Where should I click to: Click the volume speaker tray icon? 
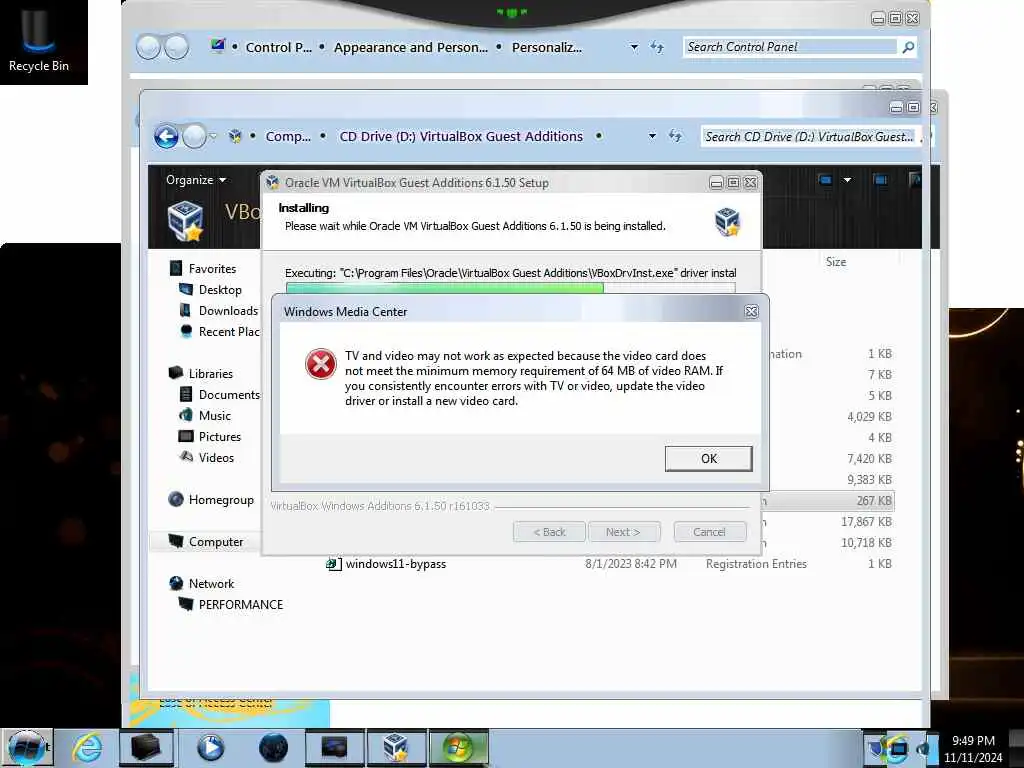click(923, 748)
